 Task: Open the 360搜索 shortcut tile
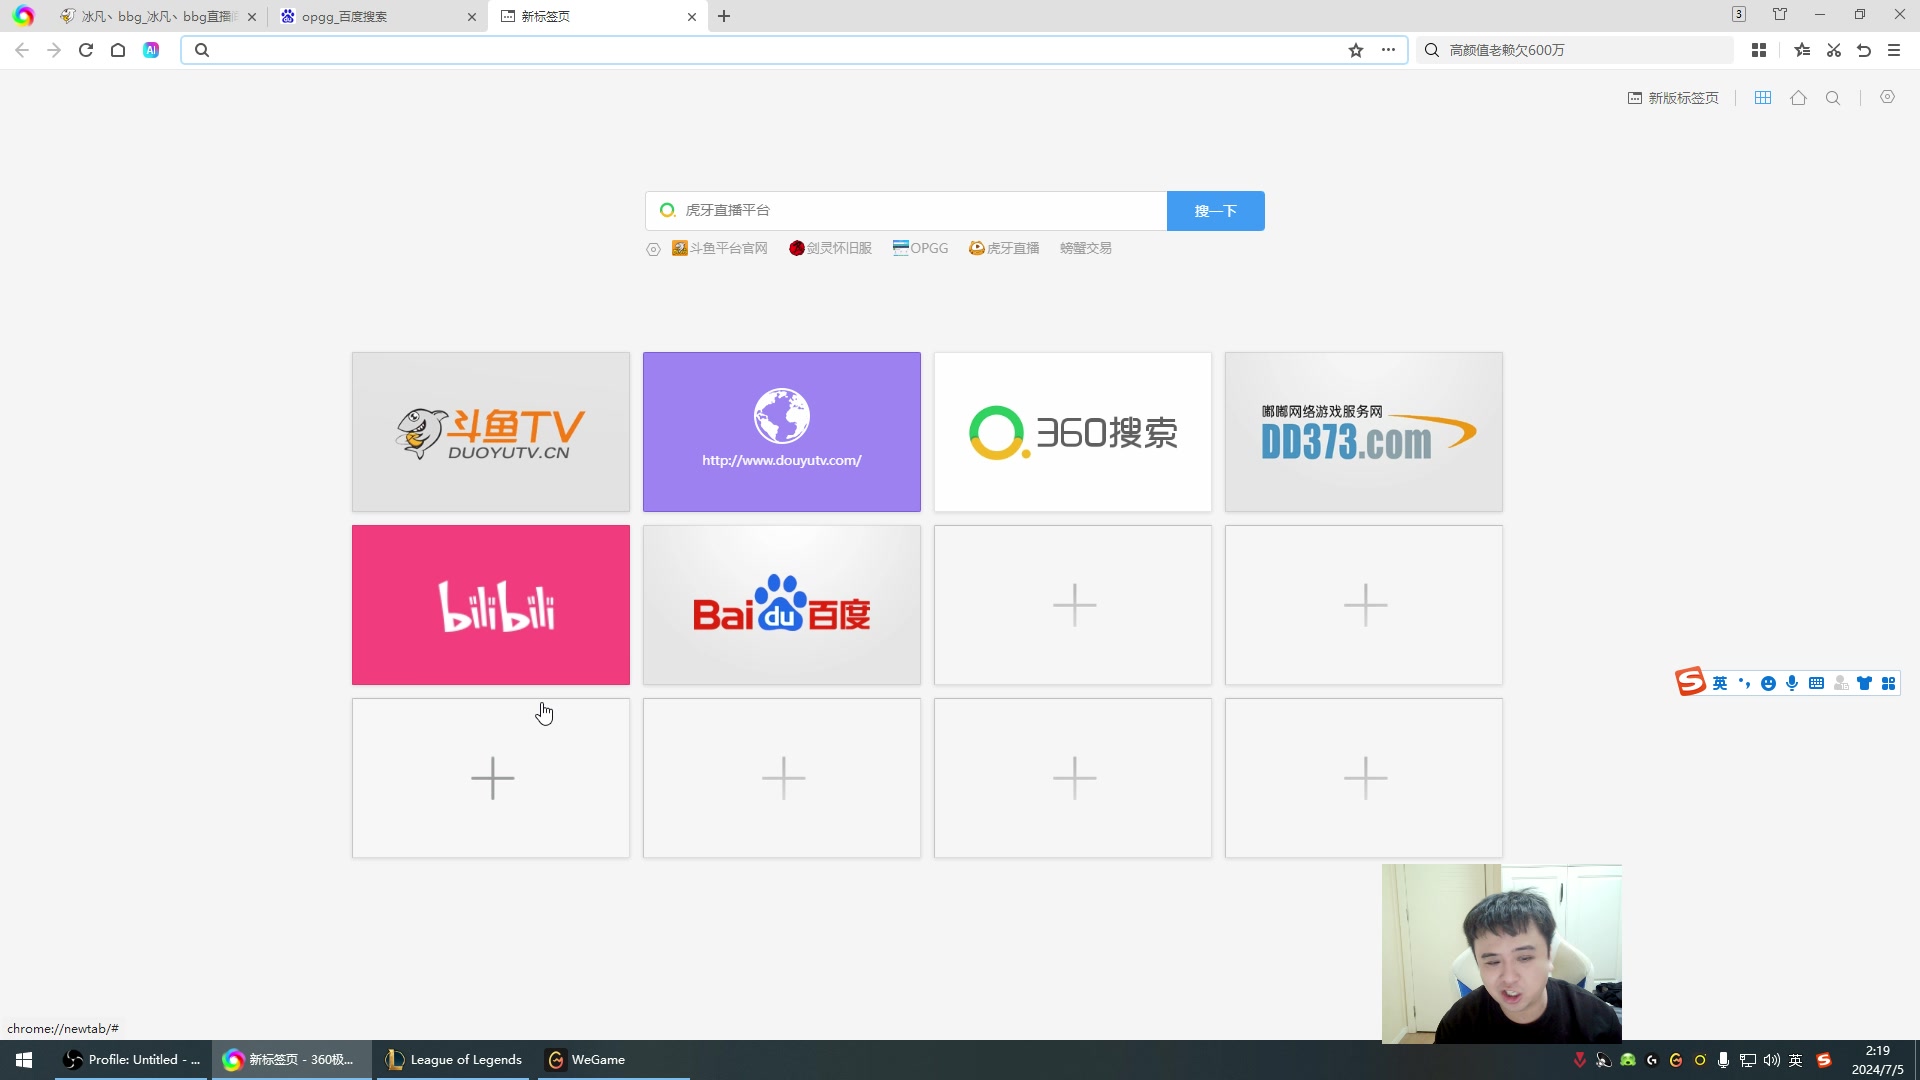[x=1073, y=432]
